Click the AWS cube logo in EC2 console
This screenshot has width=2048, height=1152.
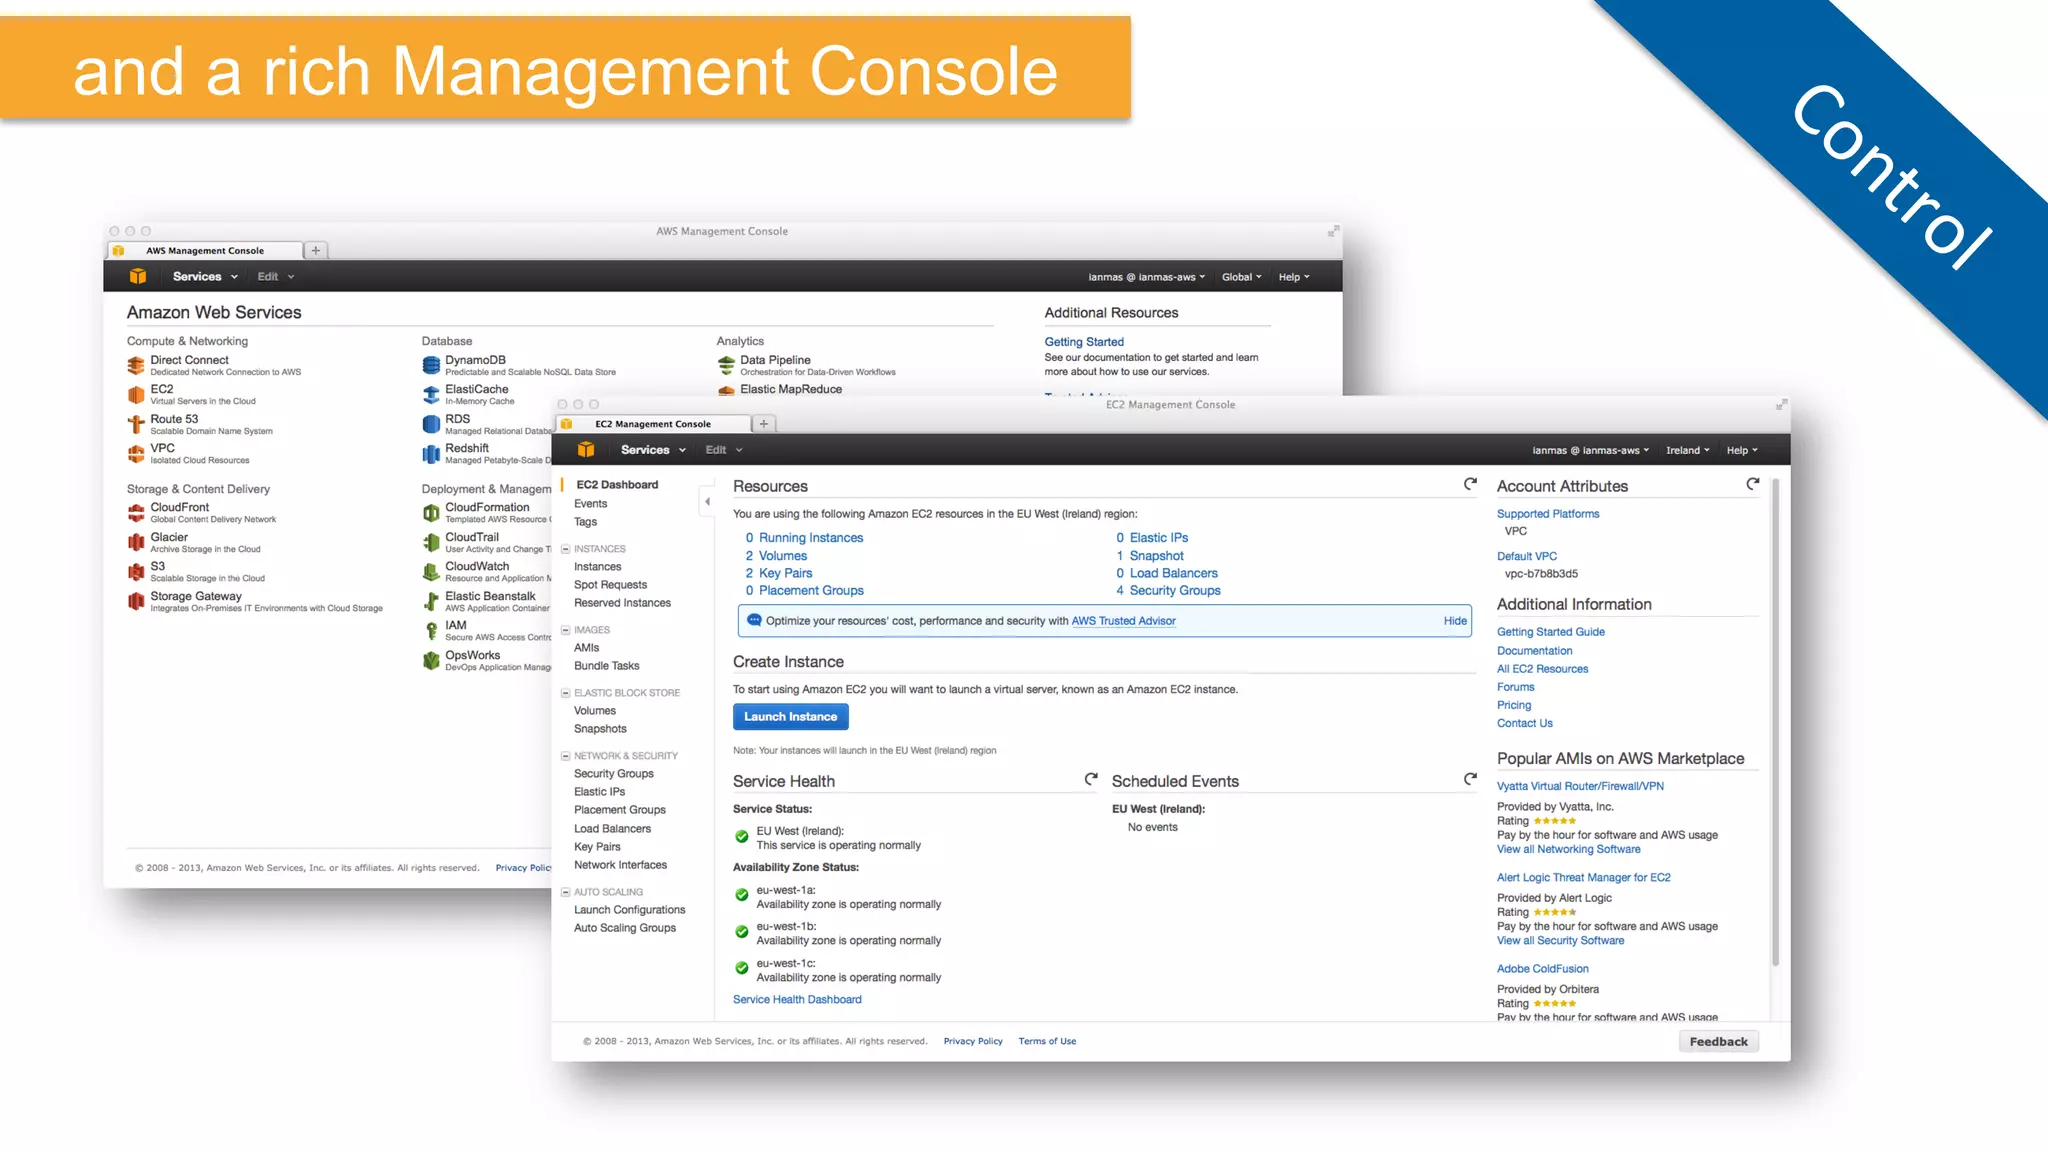point(586,450)
